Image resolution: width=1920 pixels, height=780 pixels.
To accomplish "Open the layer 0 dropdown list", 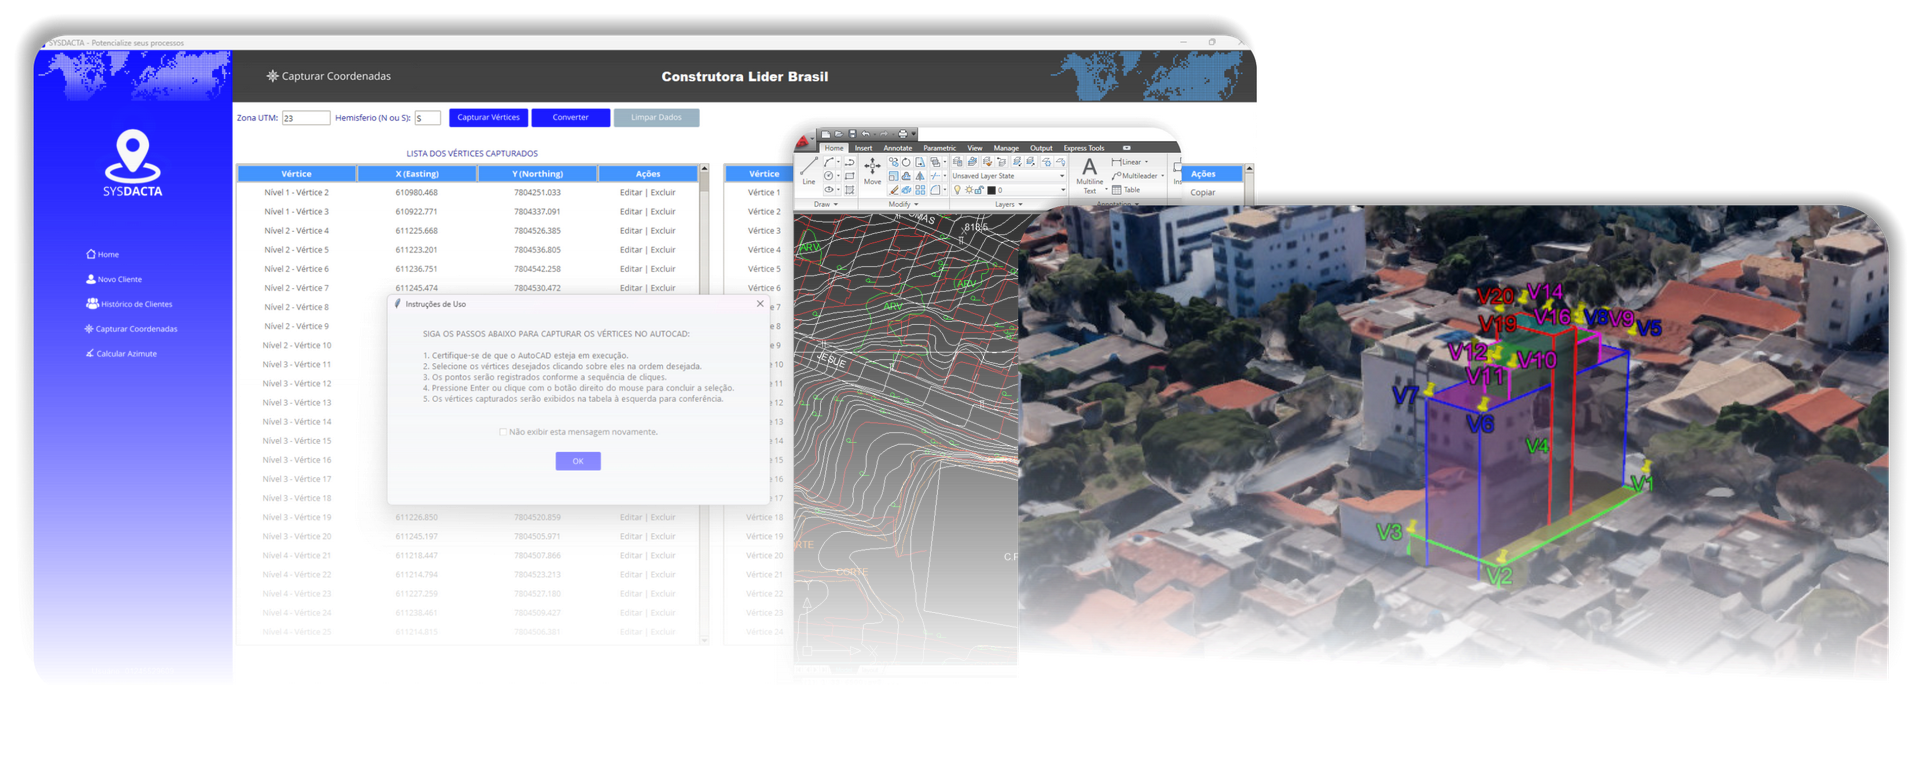I will (1063, 190).
